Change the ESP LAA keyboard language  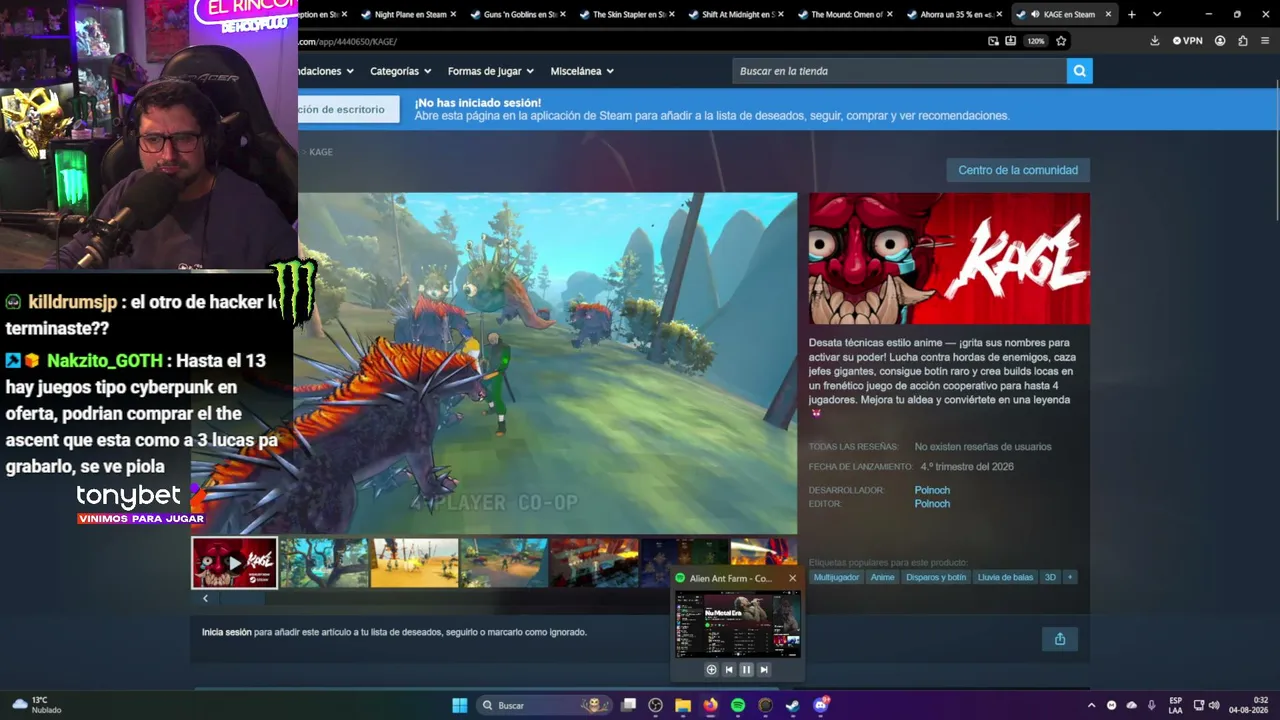click(1176, 705)
